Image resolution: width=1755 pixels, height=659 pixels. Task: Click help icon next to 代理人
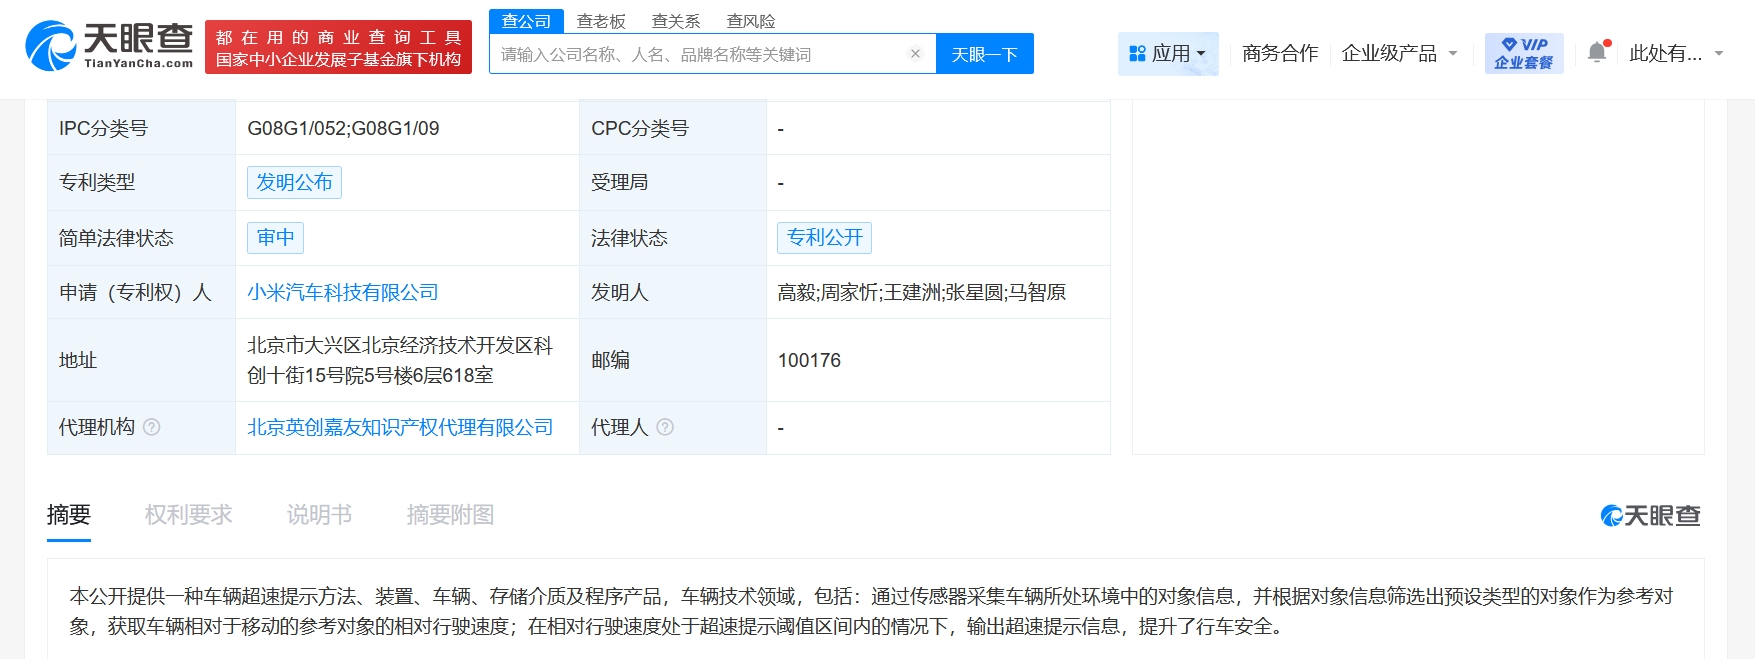(665, 427)
